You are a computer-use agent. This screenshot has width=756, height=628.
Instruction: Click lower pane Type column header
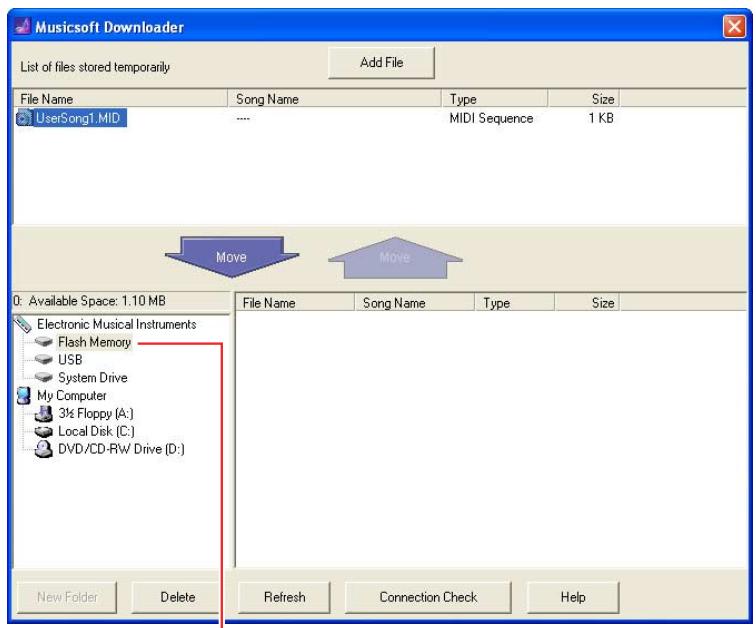[514, 303]
